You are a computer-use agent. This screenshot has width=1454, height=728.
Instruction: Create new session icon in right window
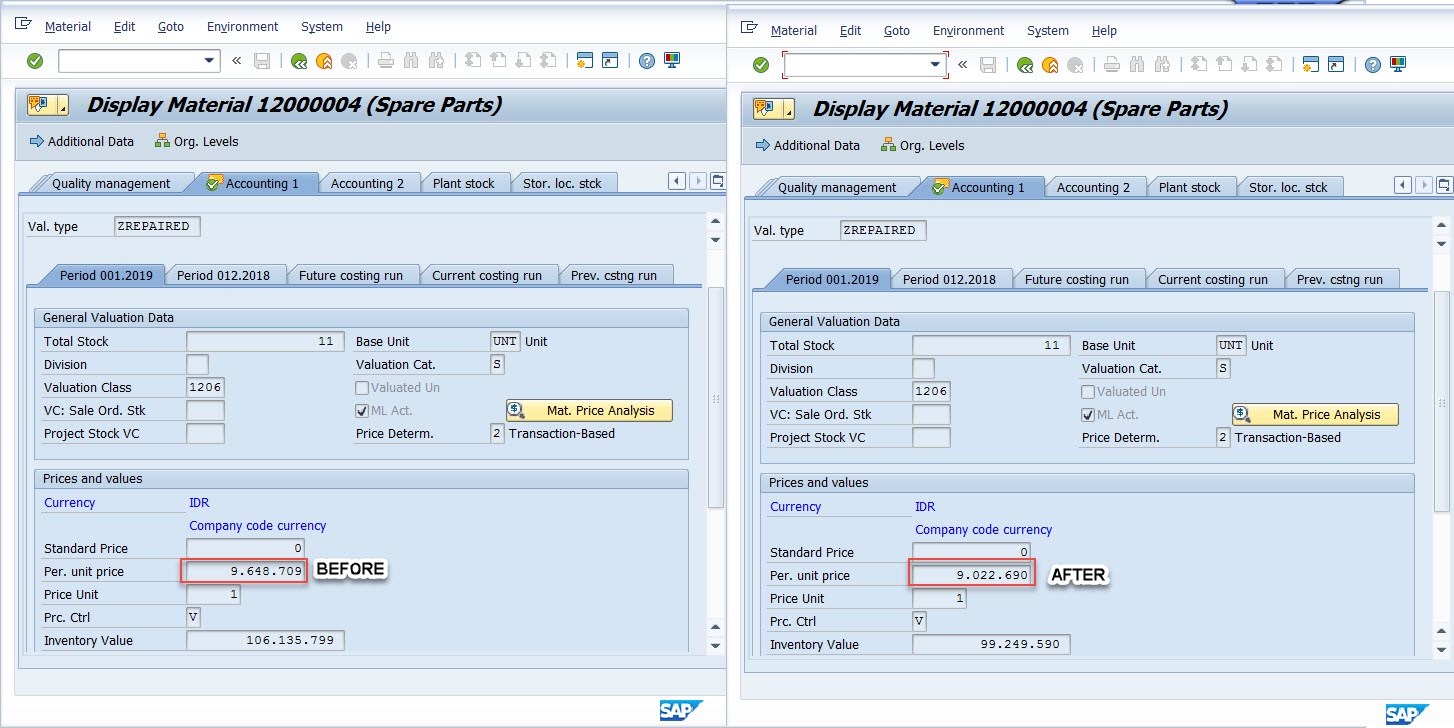[x=1310, y=65]
